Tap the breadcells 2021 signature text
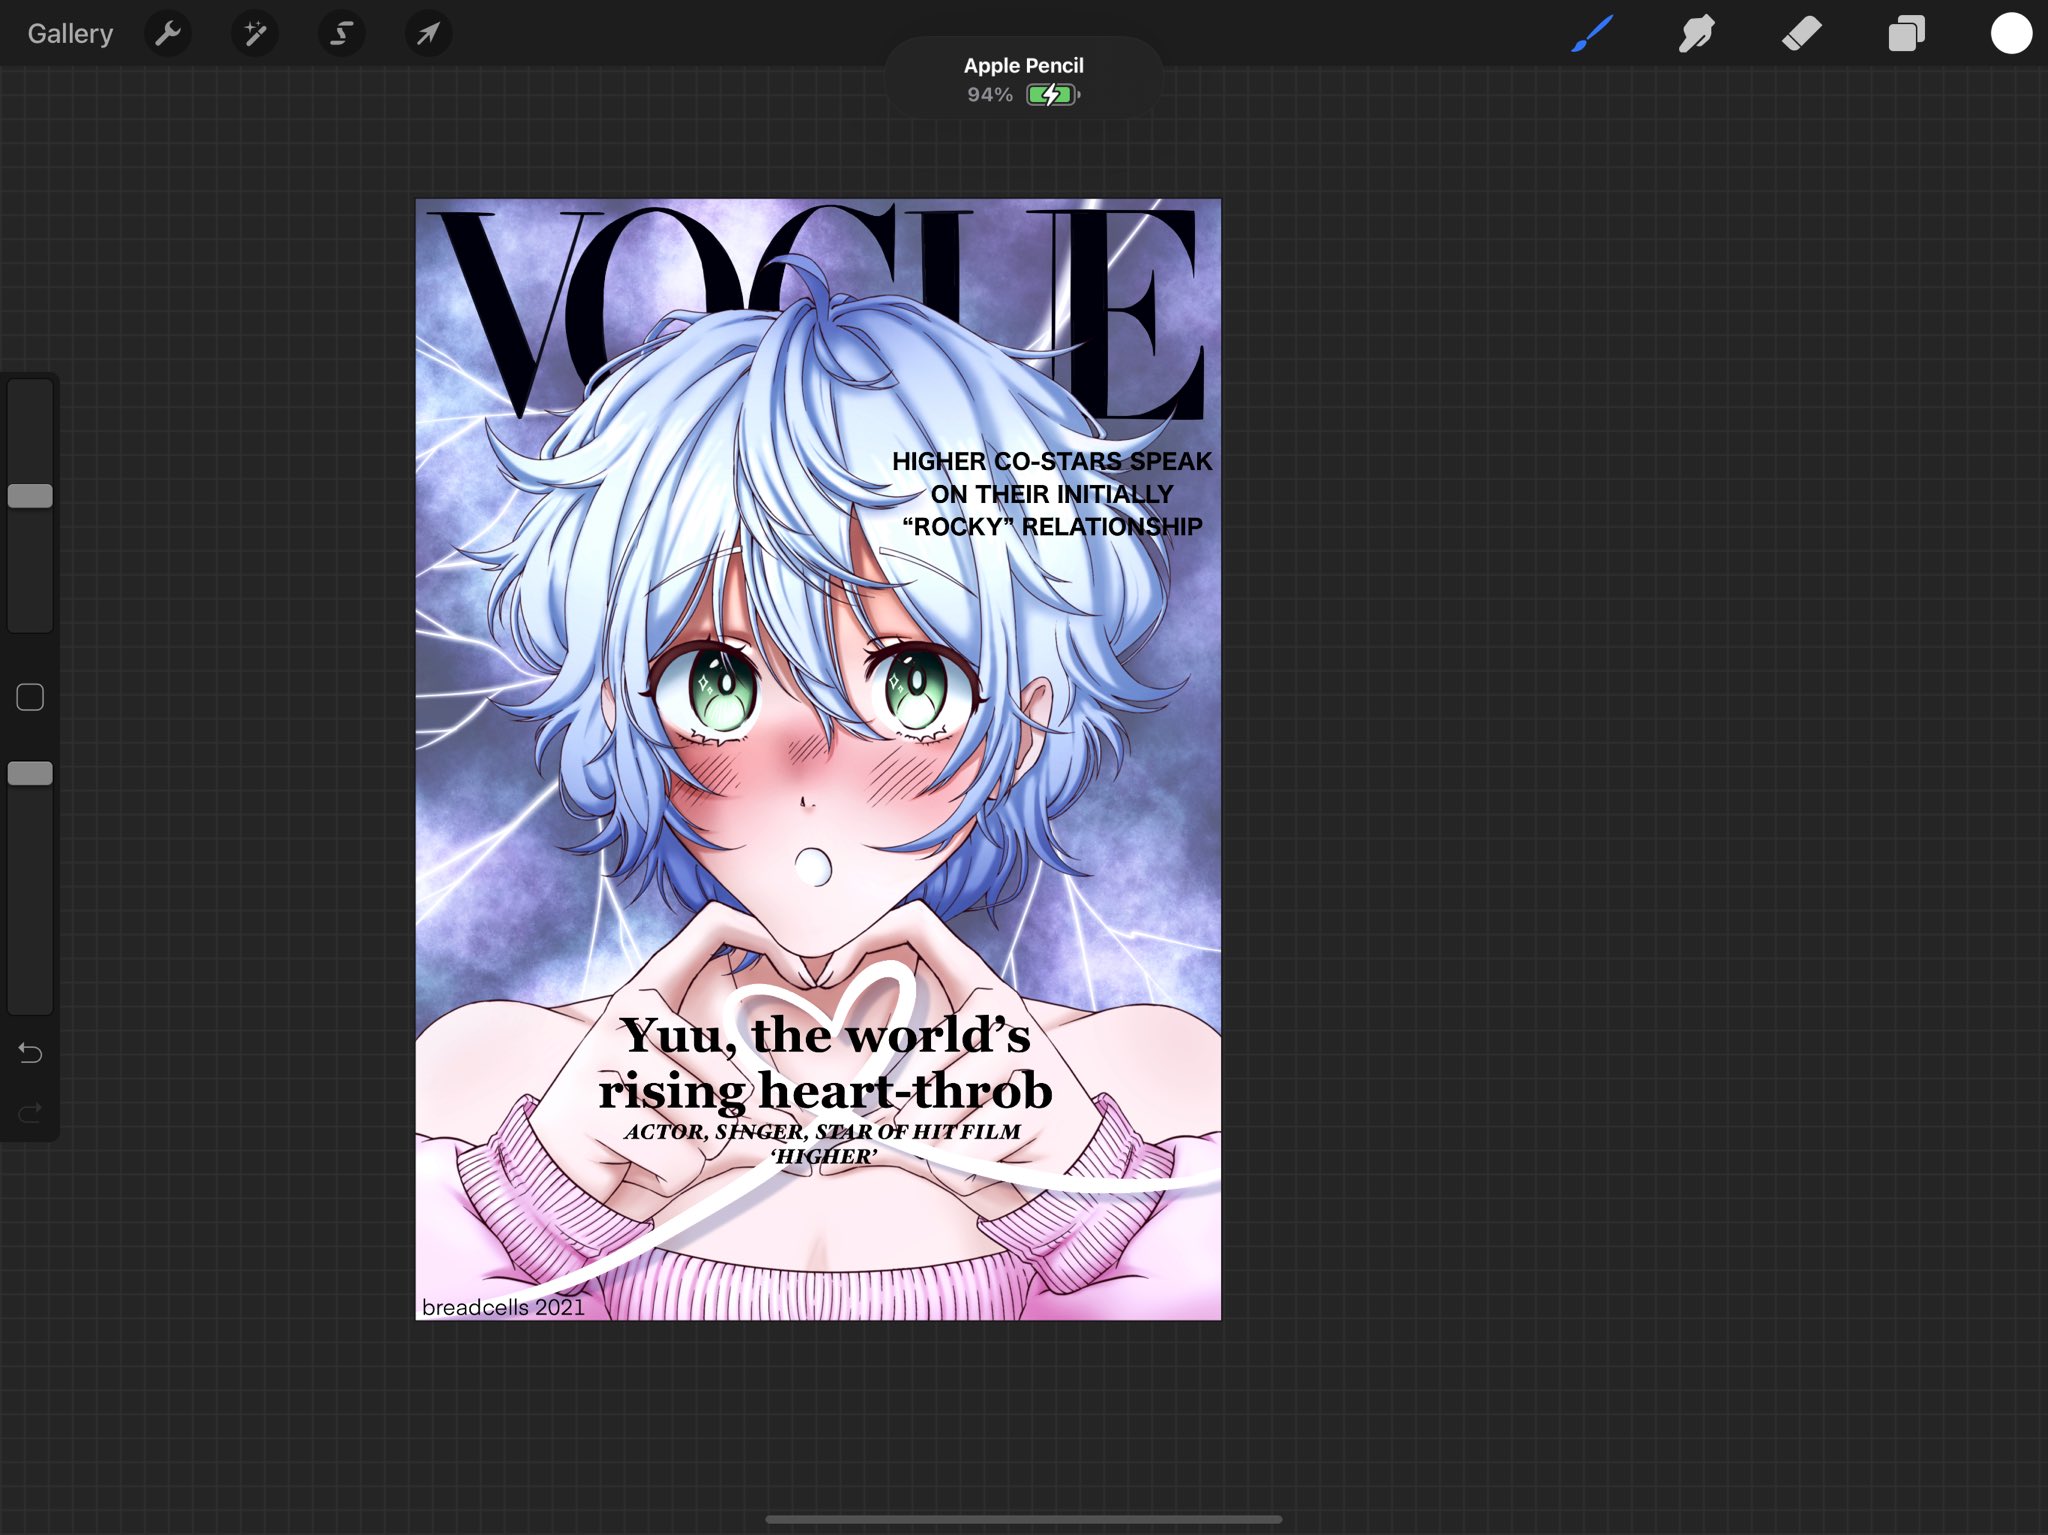Screen dimensions: 2048x1535 503,1307
